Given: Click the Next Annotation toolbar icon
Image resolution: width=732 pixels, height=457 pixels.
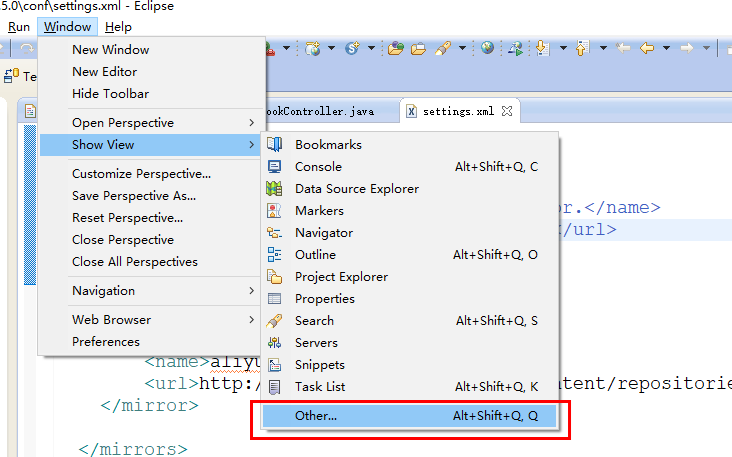Looking at the screenshot, I should tap(542, 48).
